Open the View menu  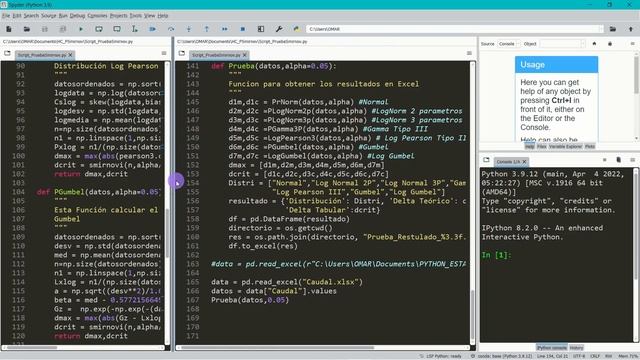[149, 16]
